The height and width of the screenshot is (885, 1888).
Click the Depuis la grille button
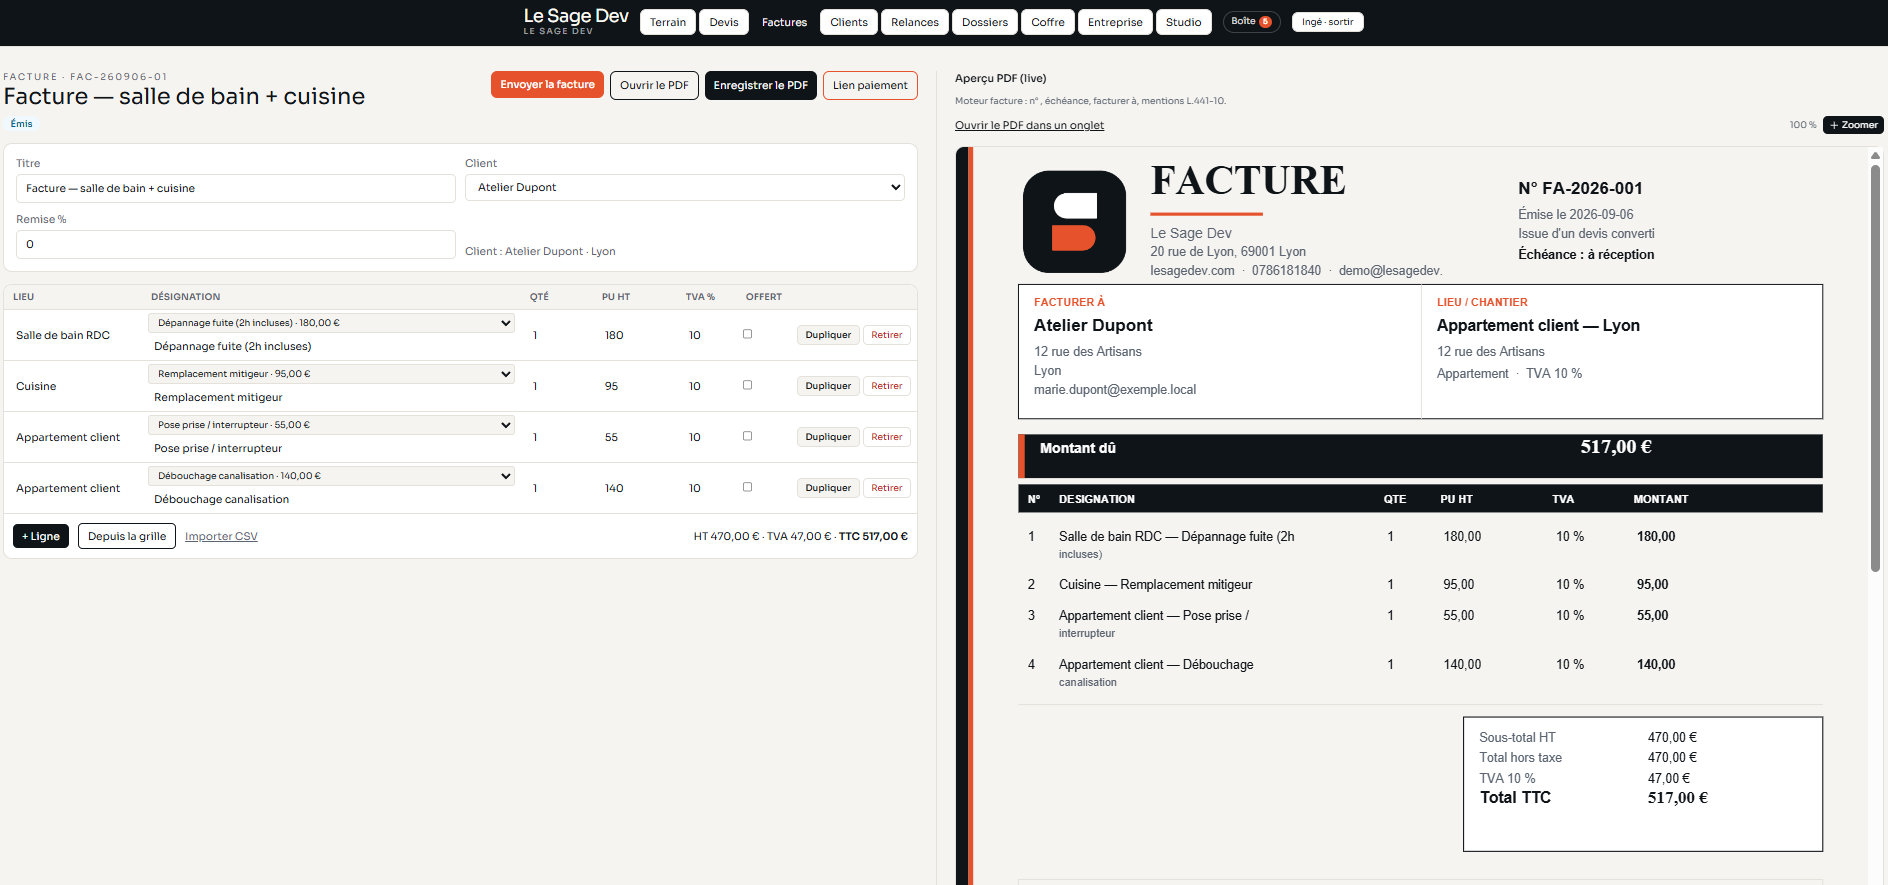point(127,536)
